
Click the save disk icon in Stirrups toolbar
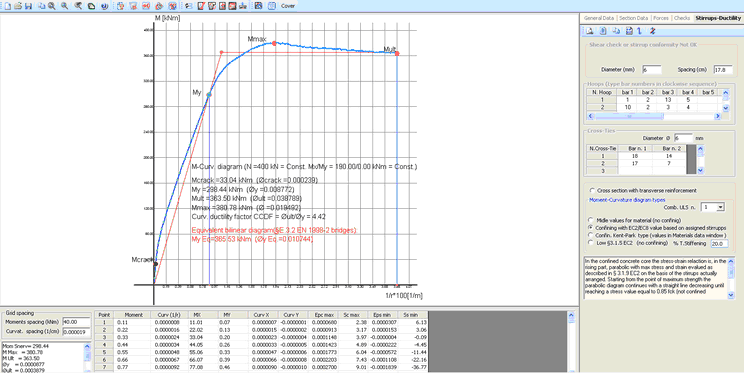click(629, 31)
